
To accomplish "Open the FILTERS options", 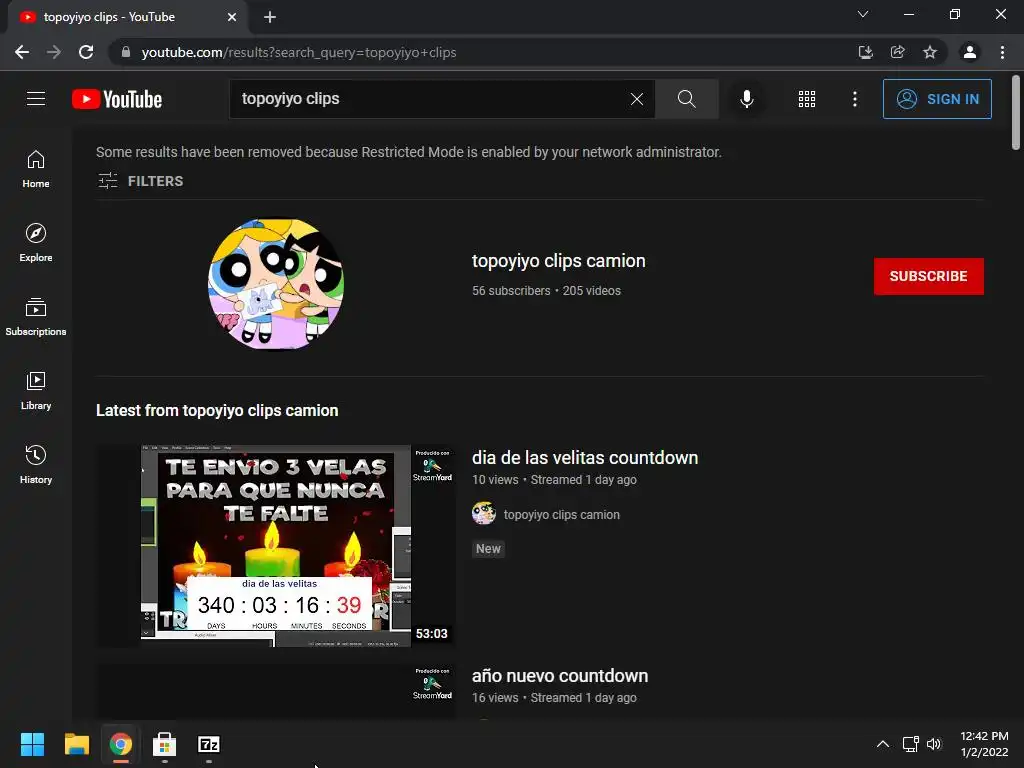I will (141, 181).
